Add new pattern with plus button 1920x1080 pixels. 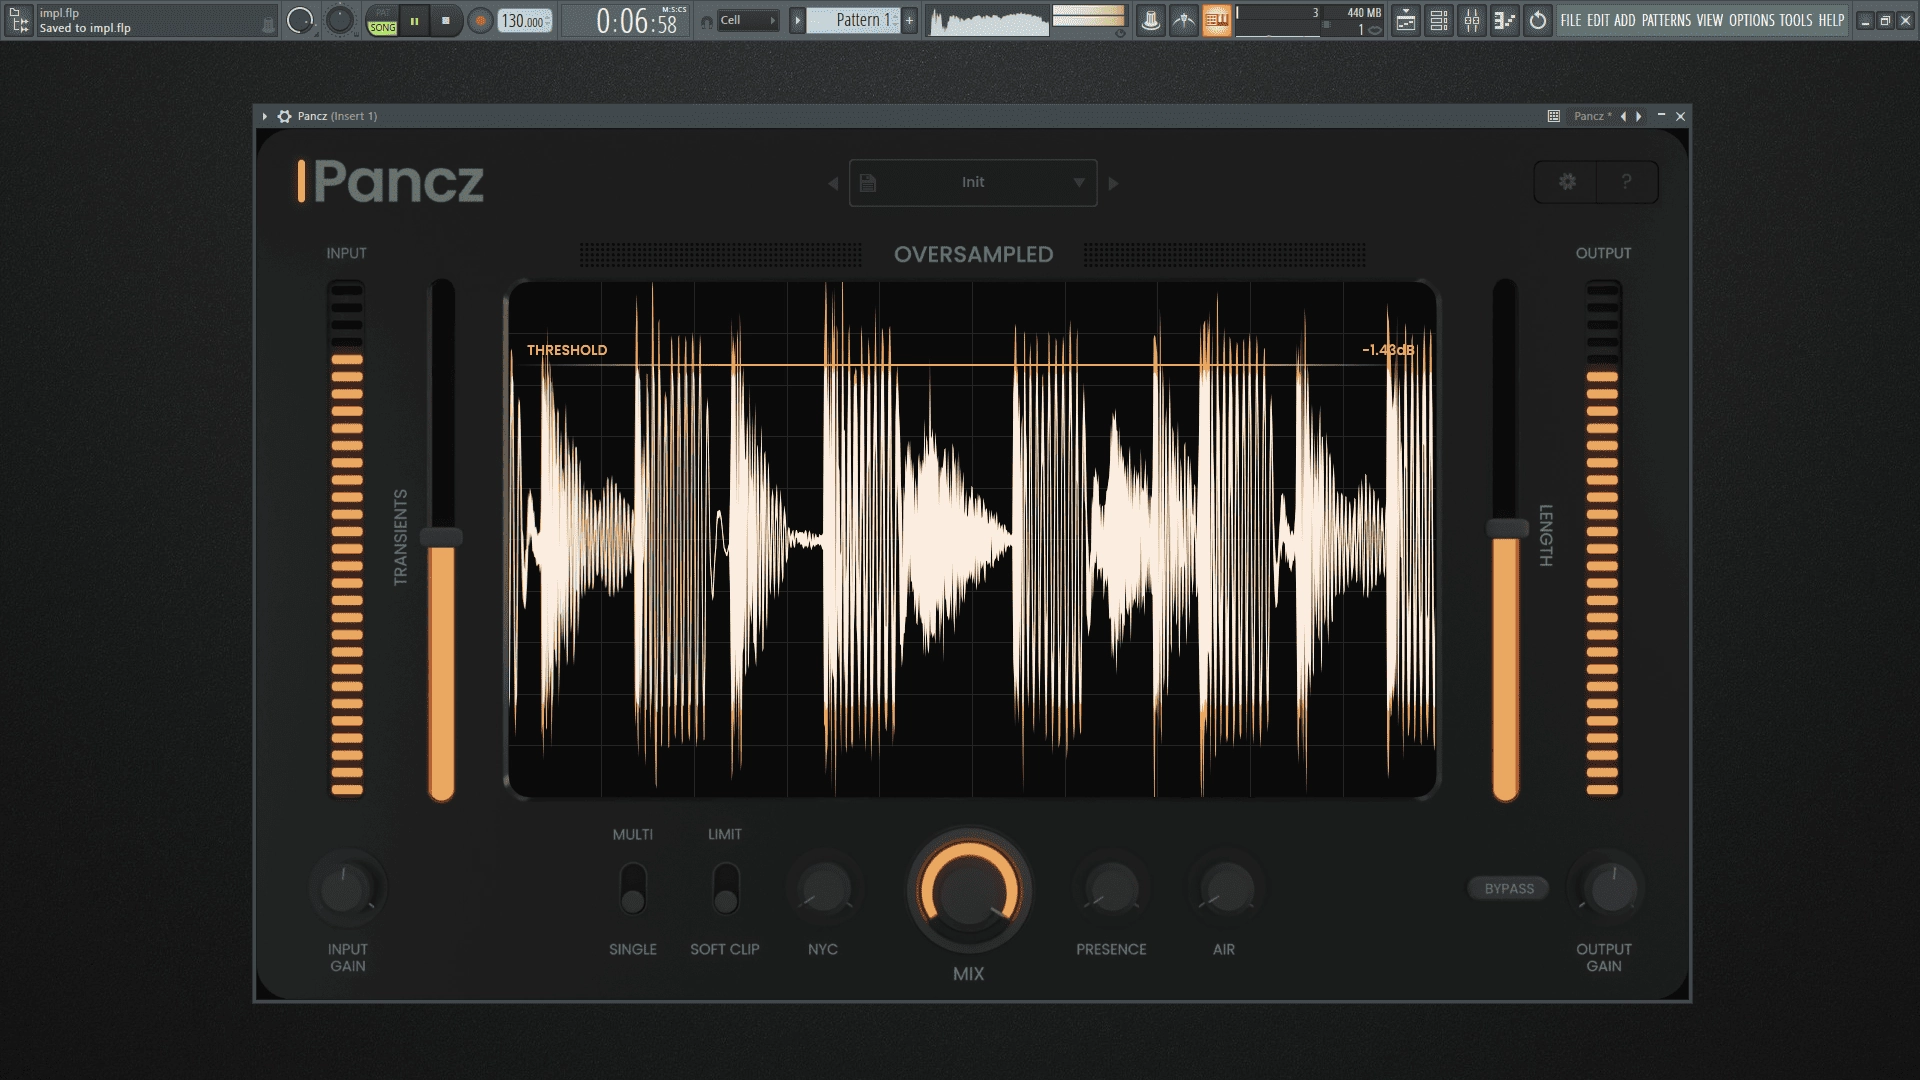click(909, 20)
